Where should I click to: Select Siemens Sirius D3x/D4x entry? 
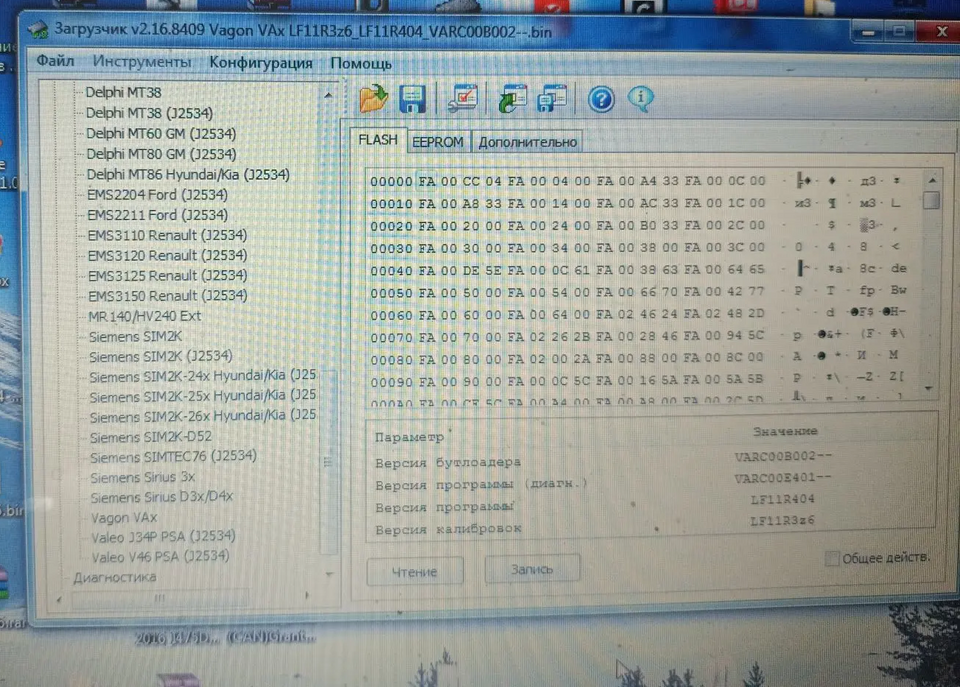162,497
